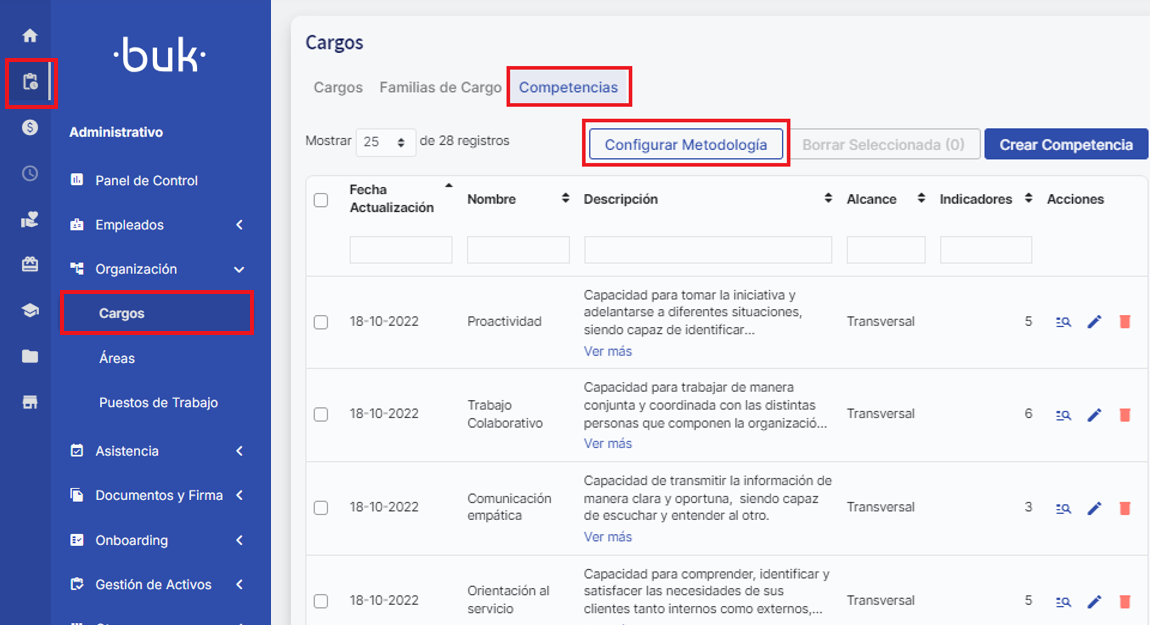Check the Proactividad row checkbox
Viewport: 1150px width, 625px height.
[321, 322]
